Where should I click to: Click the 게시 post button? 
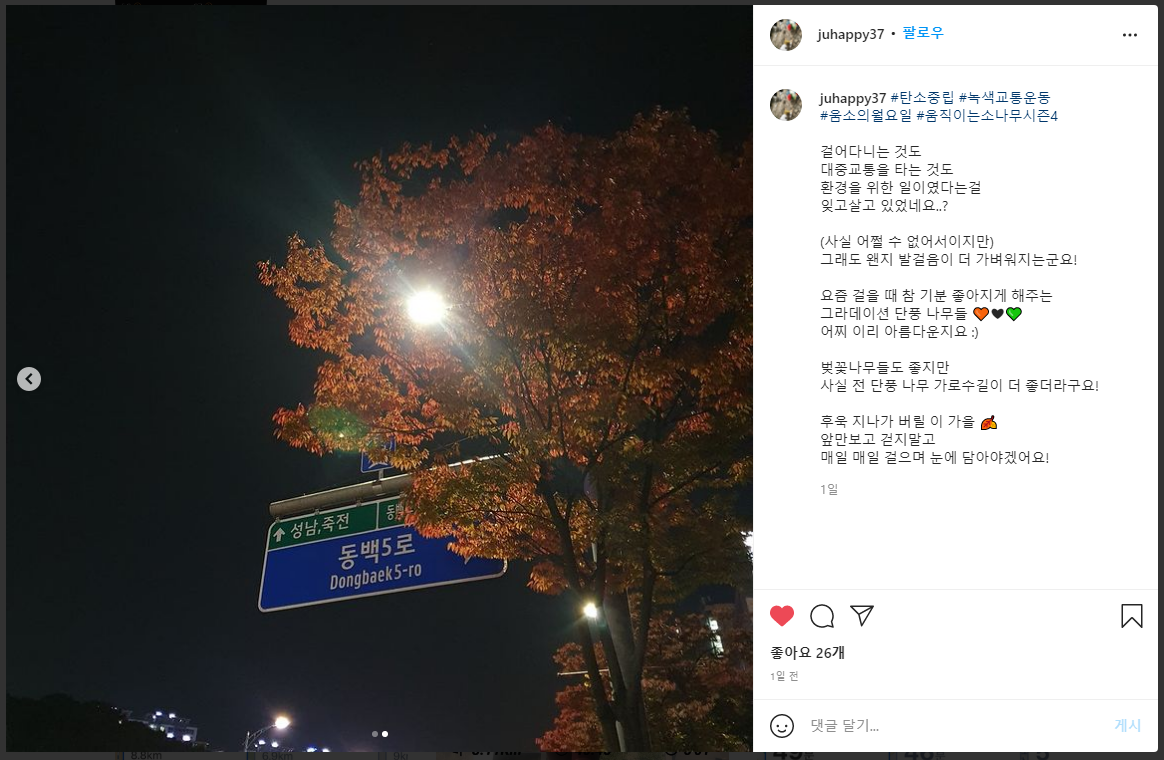pos(1127,726)
